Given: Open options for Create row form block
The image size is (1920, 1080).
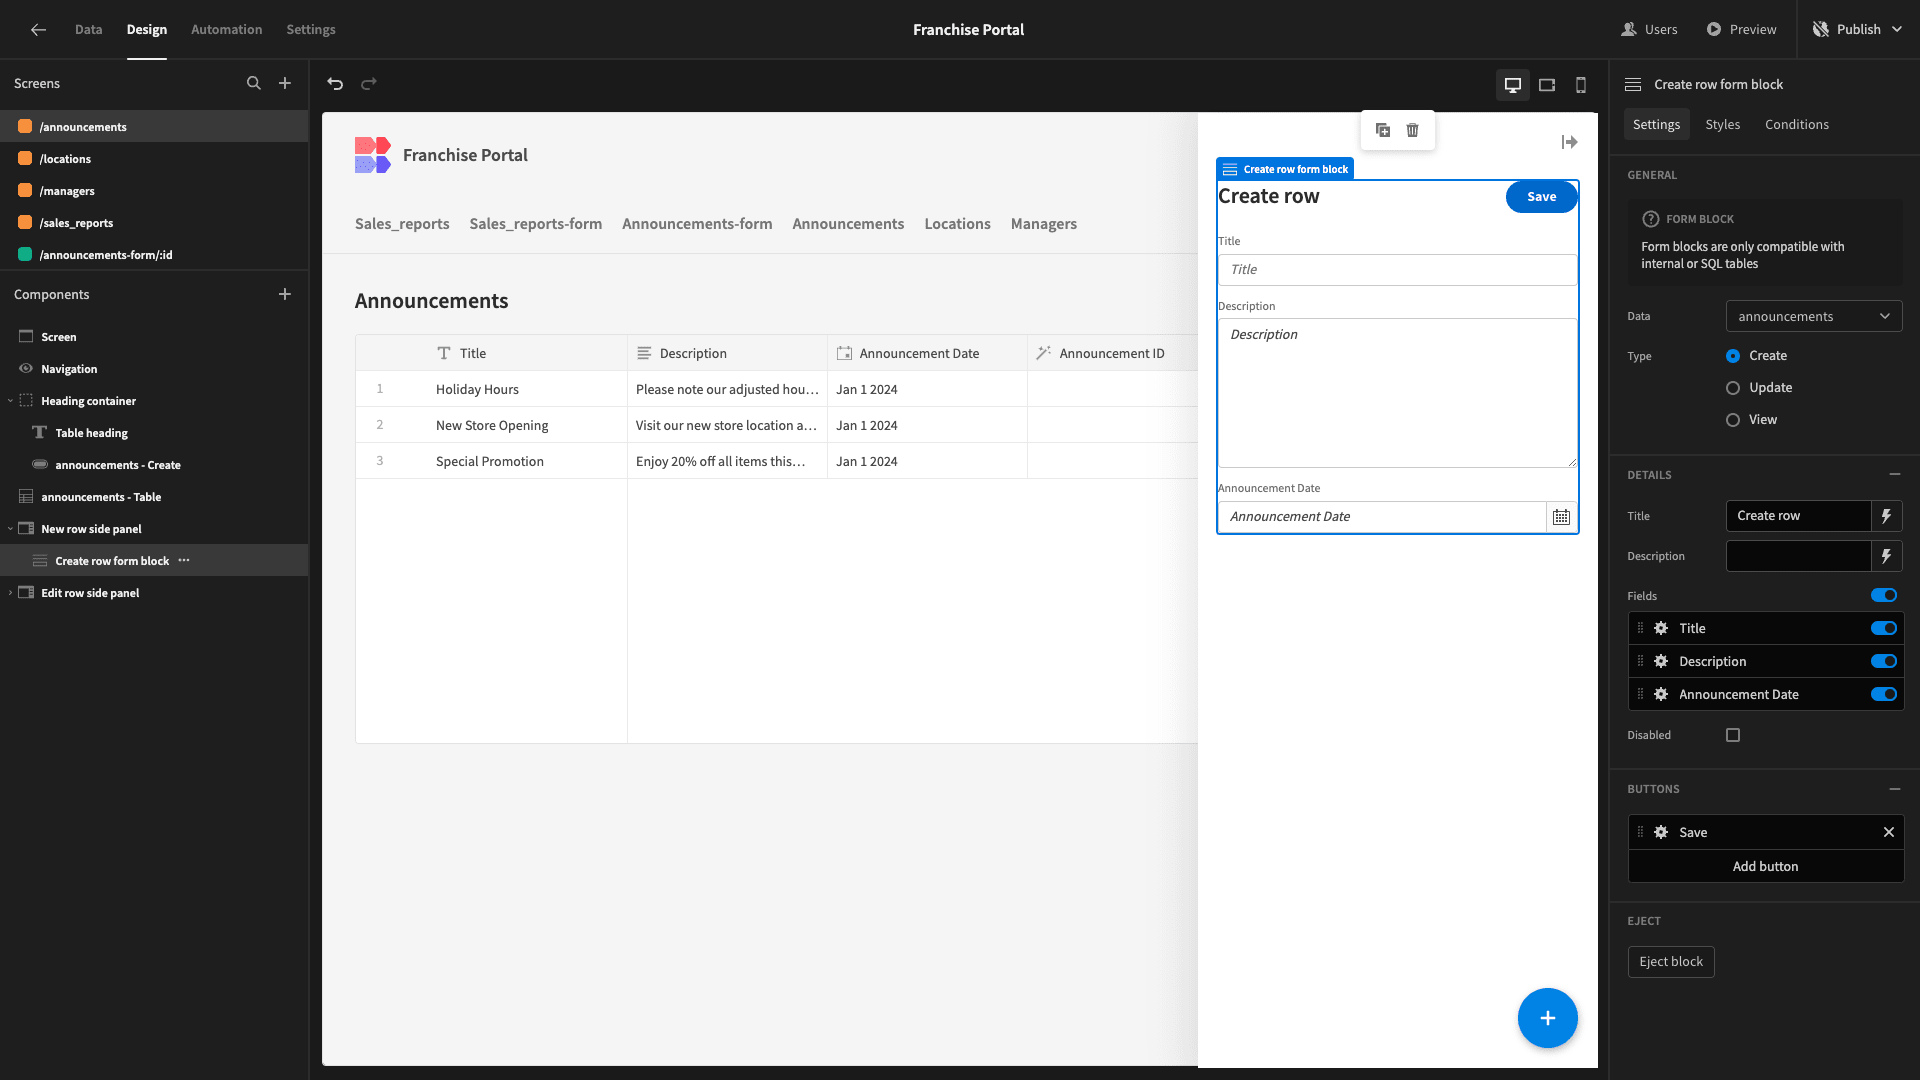Looking at the screenshot, I should [x=184, y=561].
